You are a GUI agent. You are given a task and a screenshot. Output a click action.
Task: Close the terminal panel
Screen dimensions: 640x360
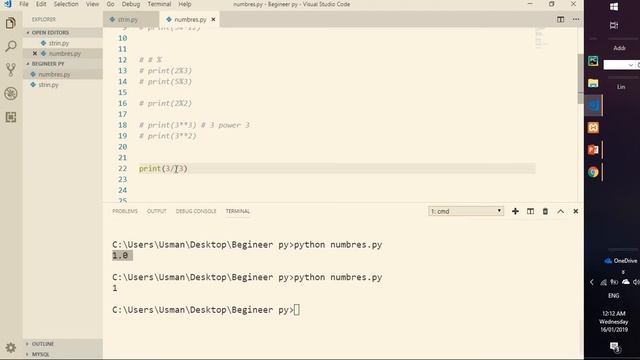point(576,211)
